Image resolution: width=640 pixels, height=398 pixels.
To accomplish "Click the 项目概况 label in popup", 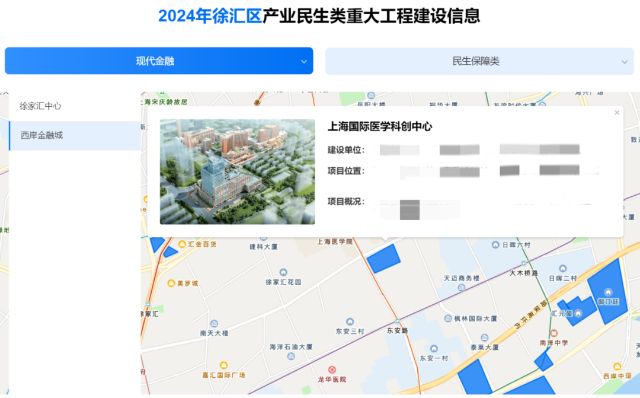I will [x=346, y=201].
